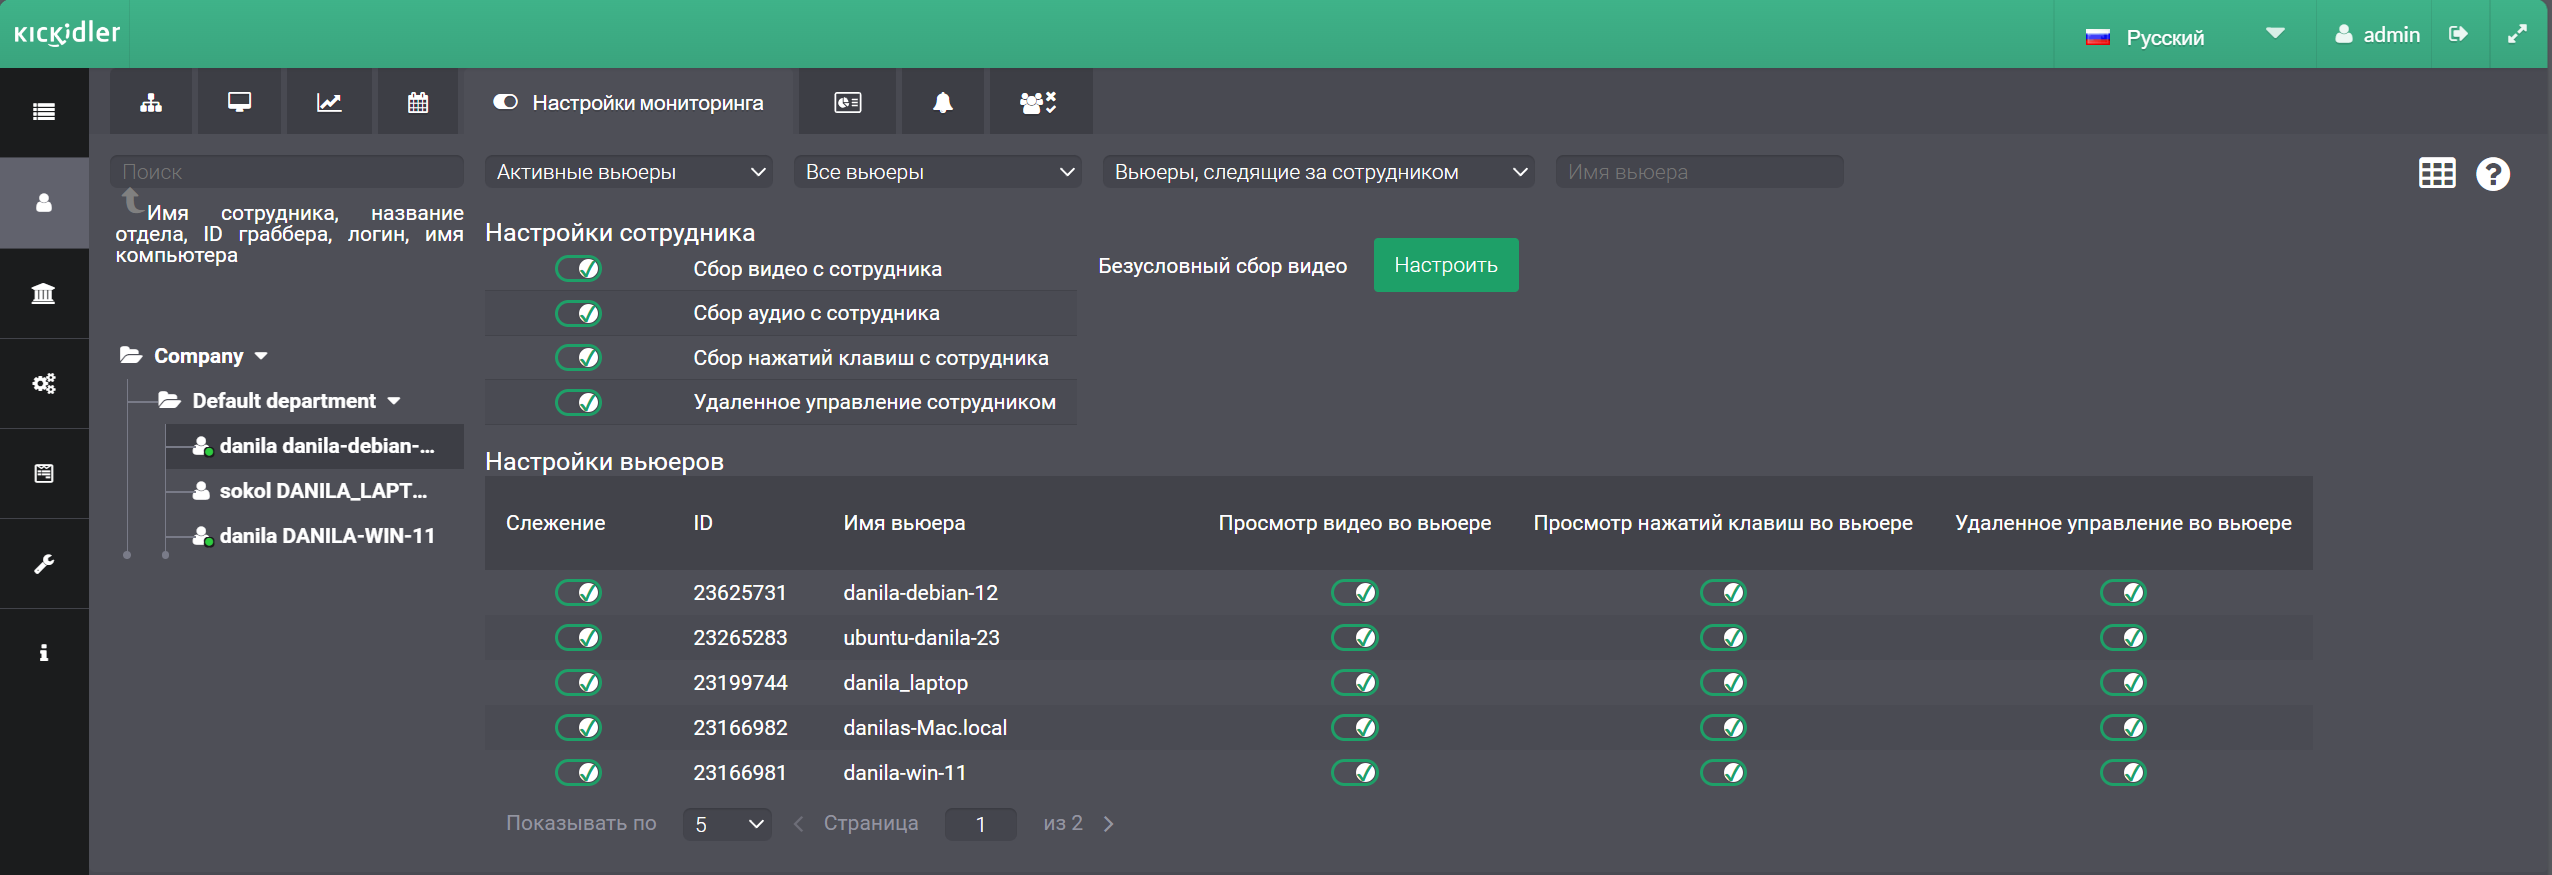Click viewer ID 23166981
The width and height of the screenshot is (2552, 875).
[740, 772]
